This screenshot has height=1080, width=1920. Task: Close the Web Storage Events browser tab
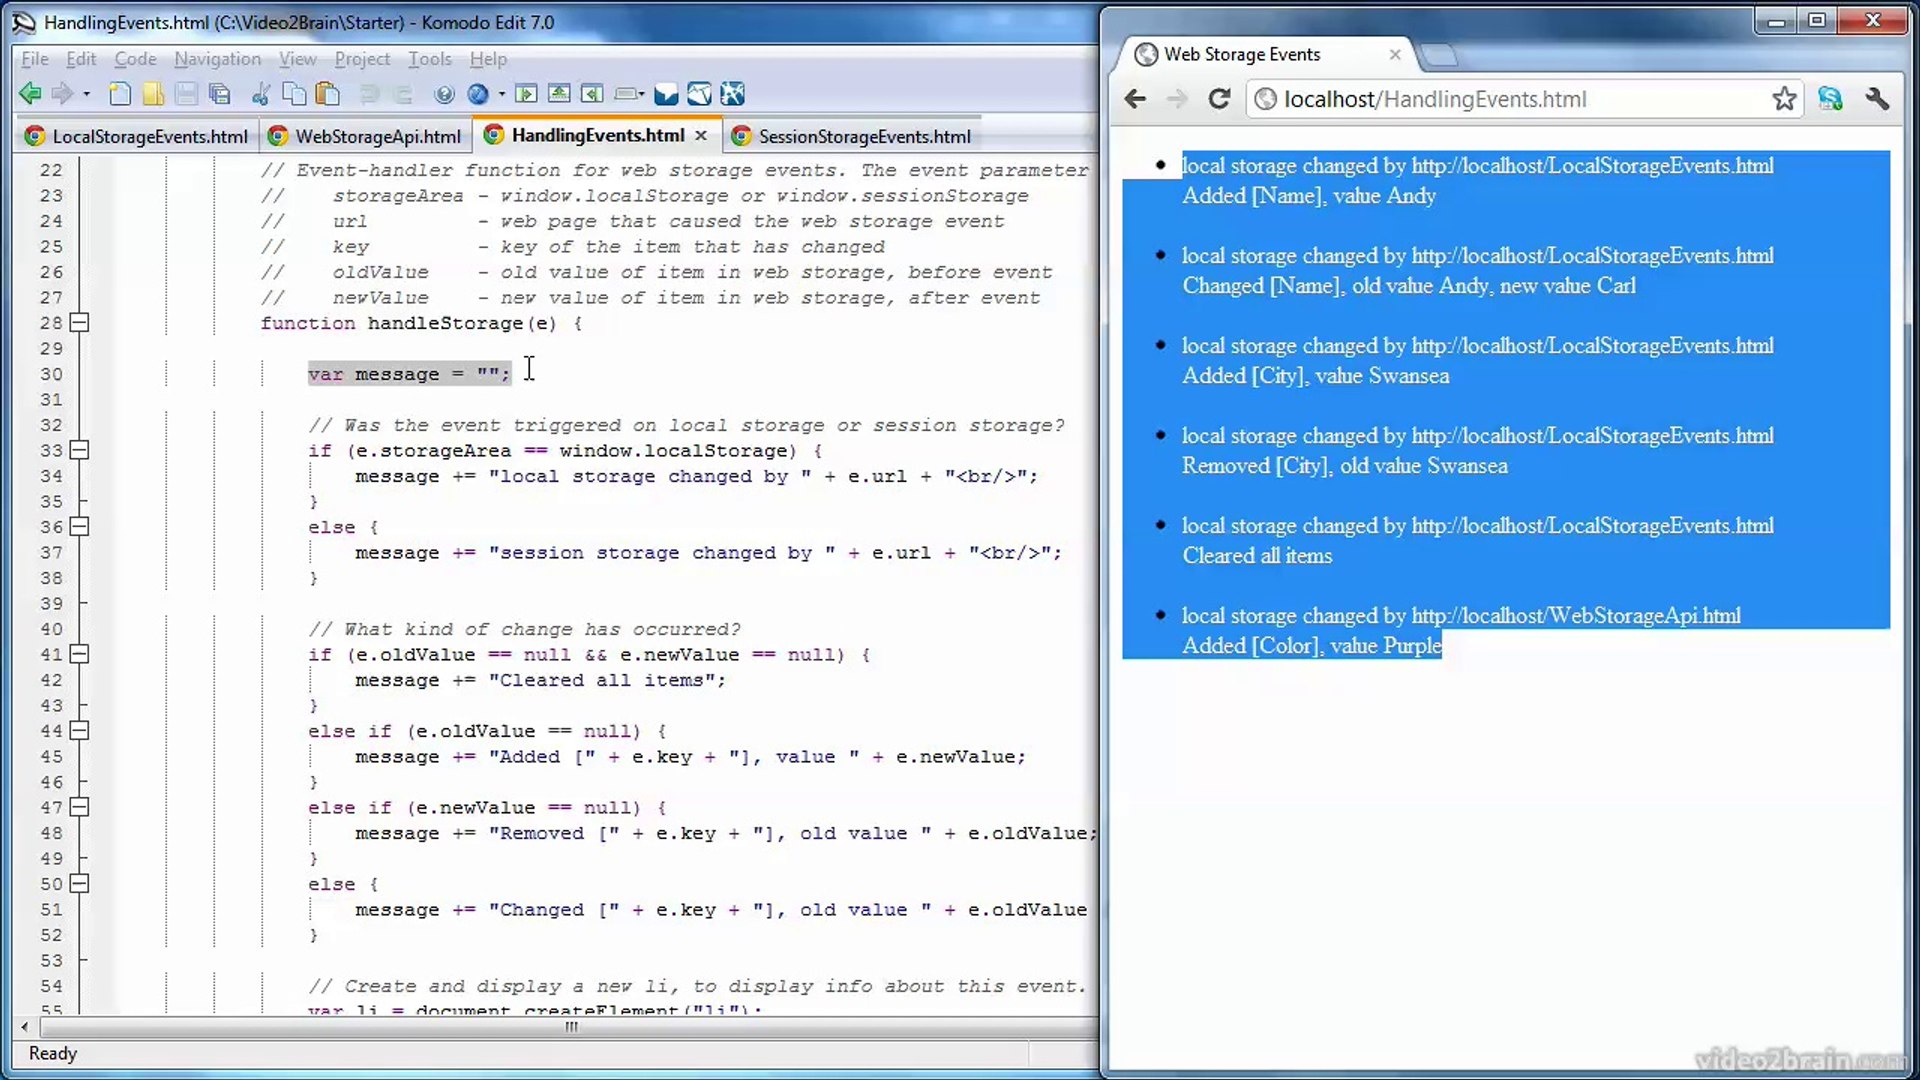(1395, 55)
